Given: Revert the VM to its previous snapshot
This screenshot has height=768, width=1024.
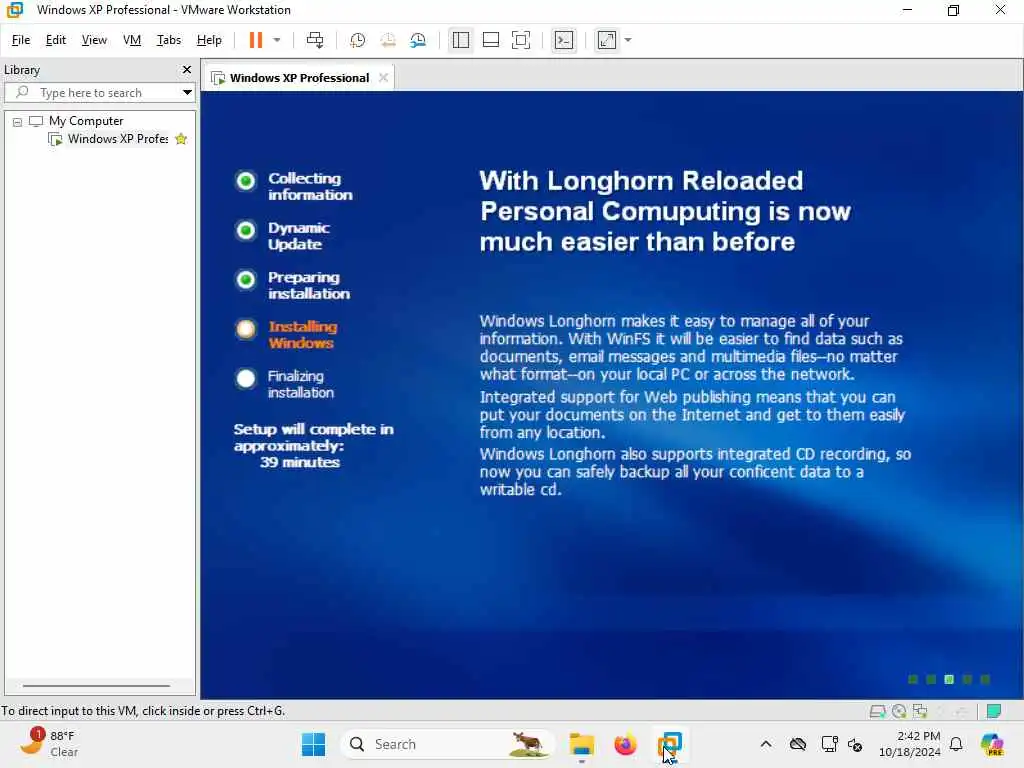Looking at the screenshot, I should click(388, 40).
